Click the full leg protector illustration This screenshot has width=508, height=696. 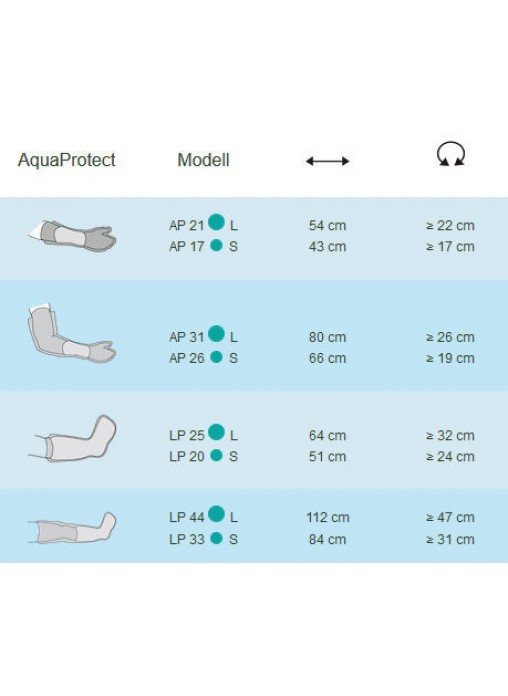point(72,528)
